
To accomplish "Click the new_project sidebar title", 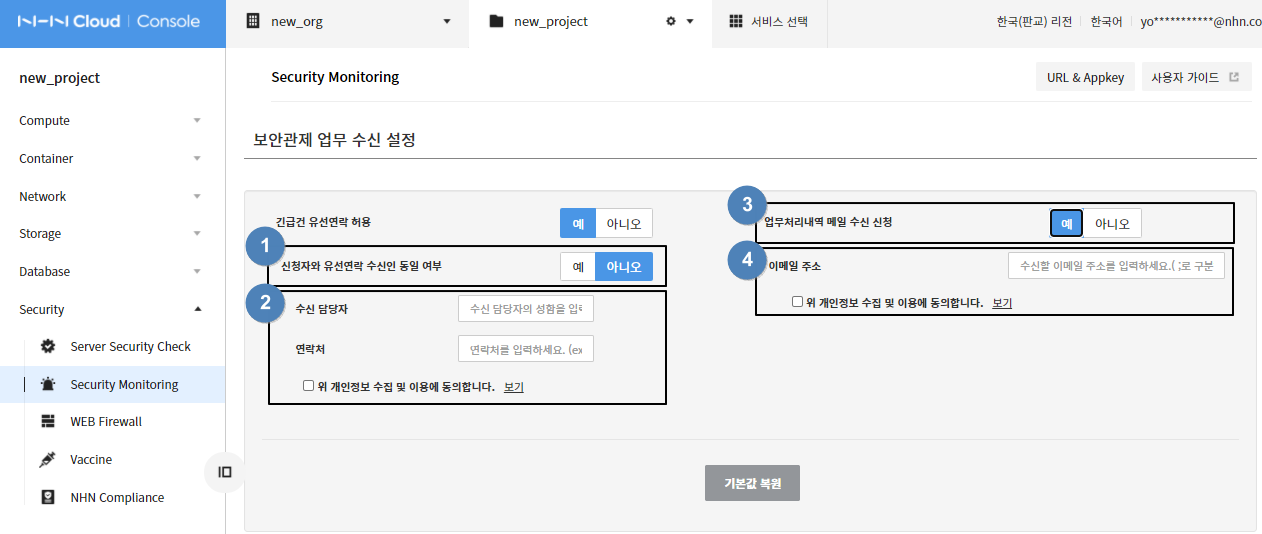I will click(x=60, y=78).
